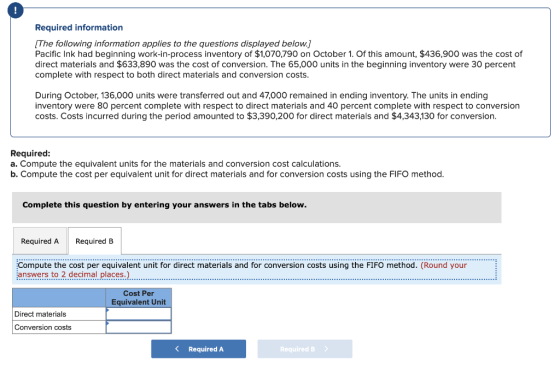Focus the Direct materials cost input field

coord(139,314)
